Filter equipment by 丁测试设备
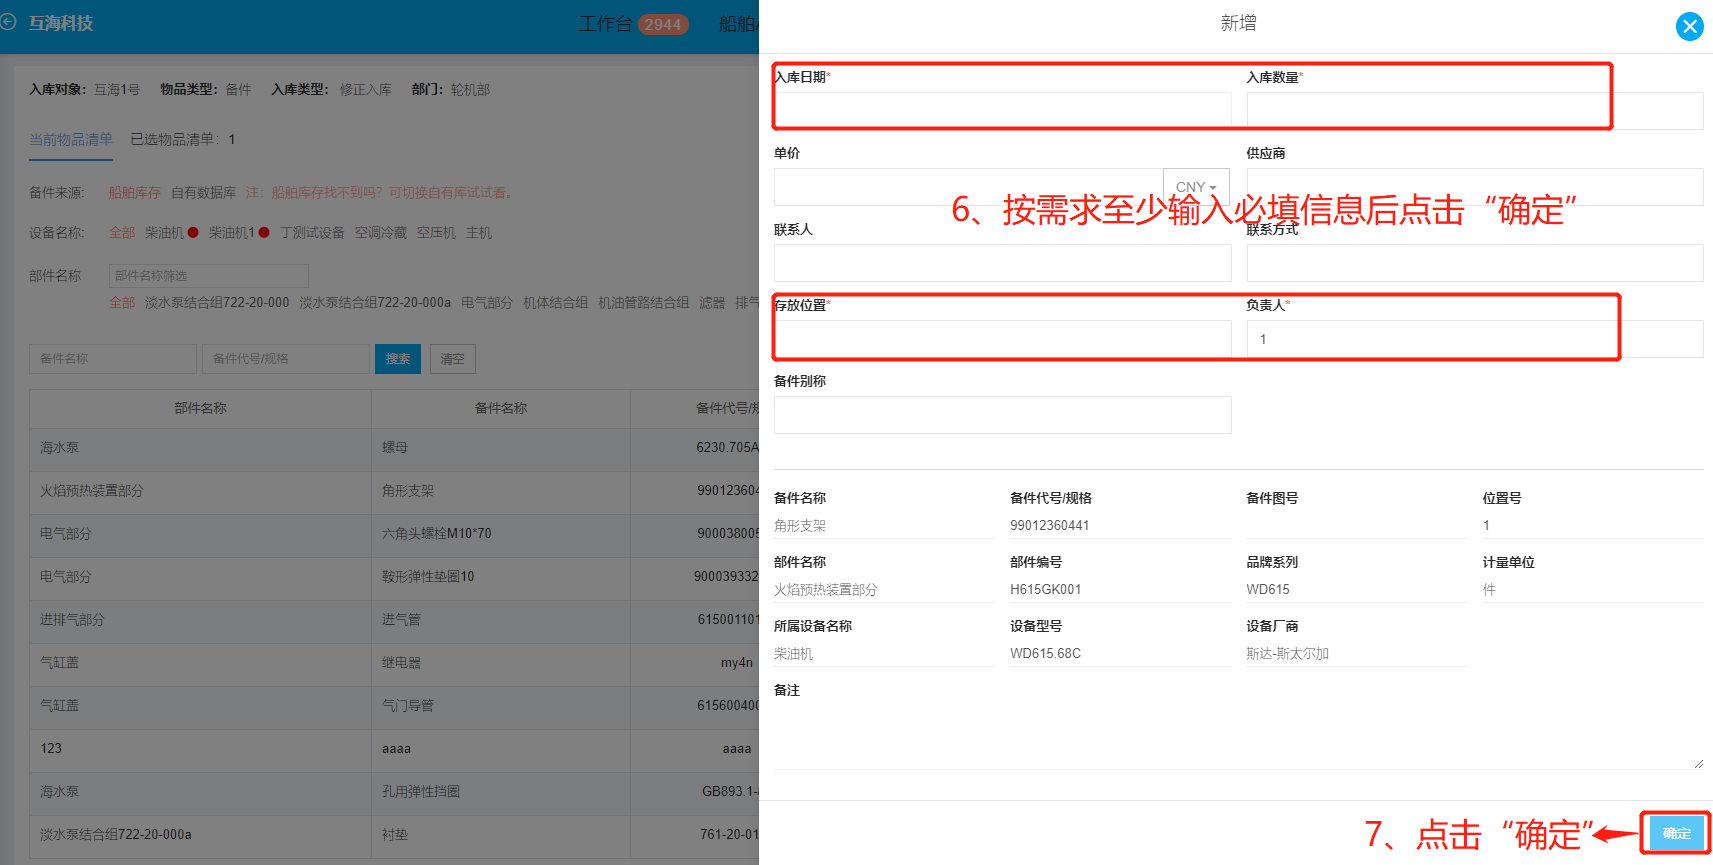The image size is (1713, 865). [312, 232]
